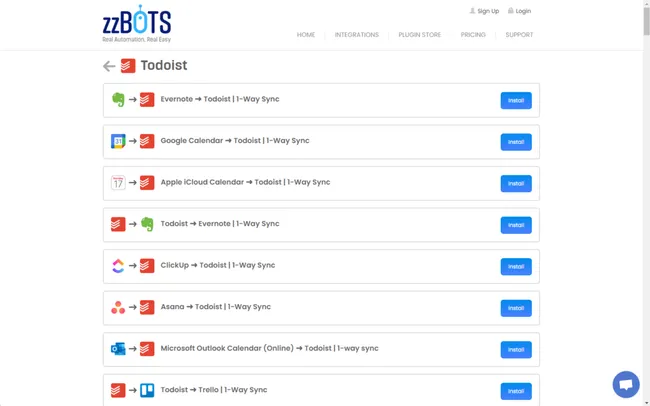
Task: Click the Todoist icon in the Outlook Calendar row
Action: 147,349
